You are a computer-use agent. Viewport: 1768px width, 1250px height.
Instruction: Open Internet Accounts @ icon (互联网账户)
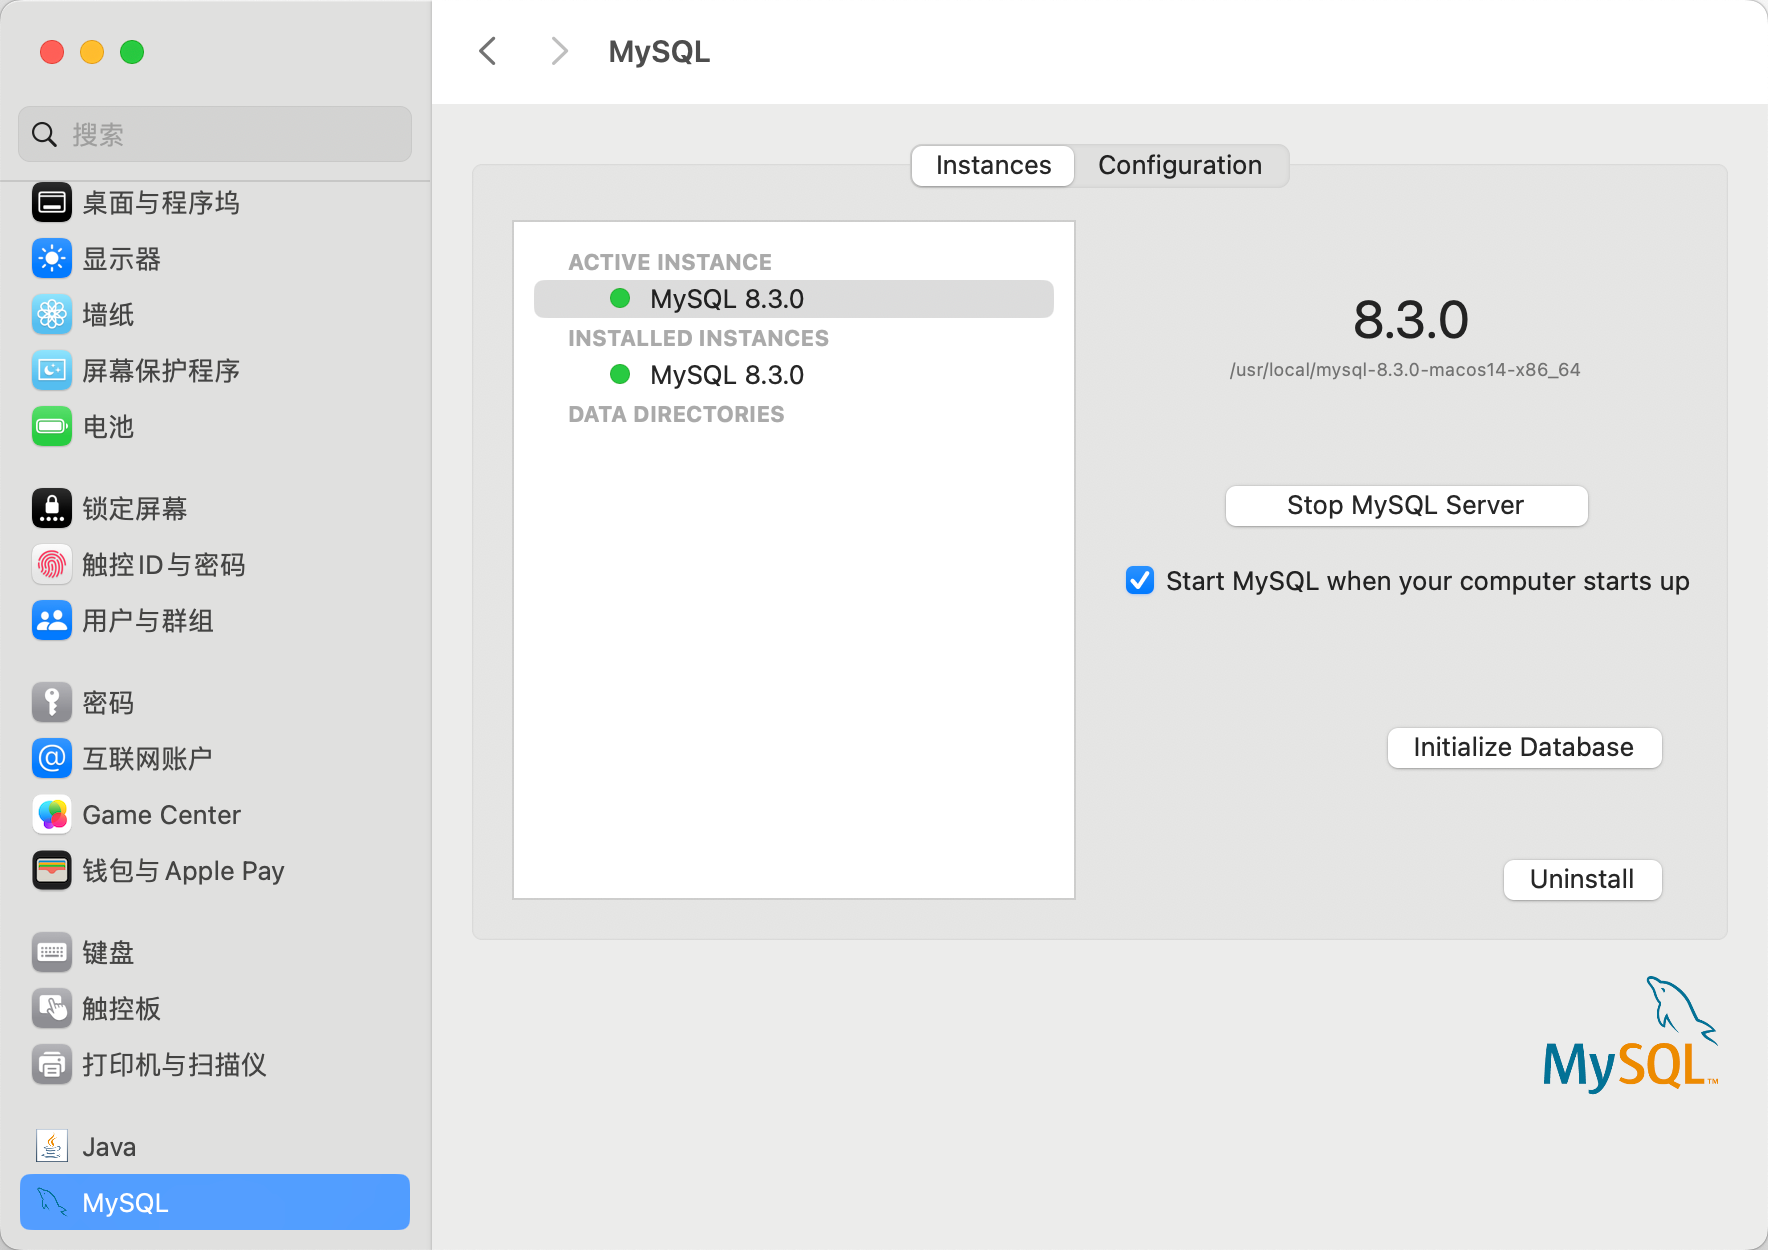pos(52,759)
